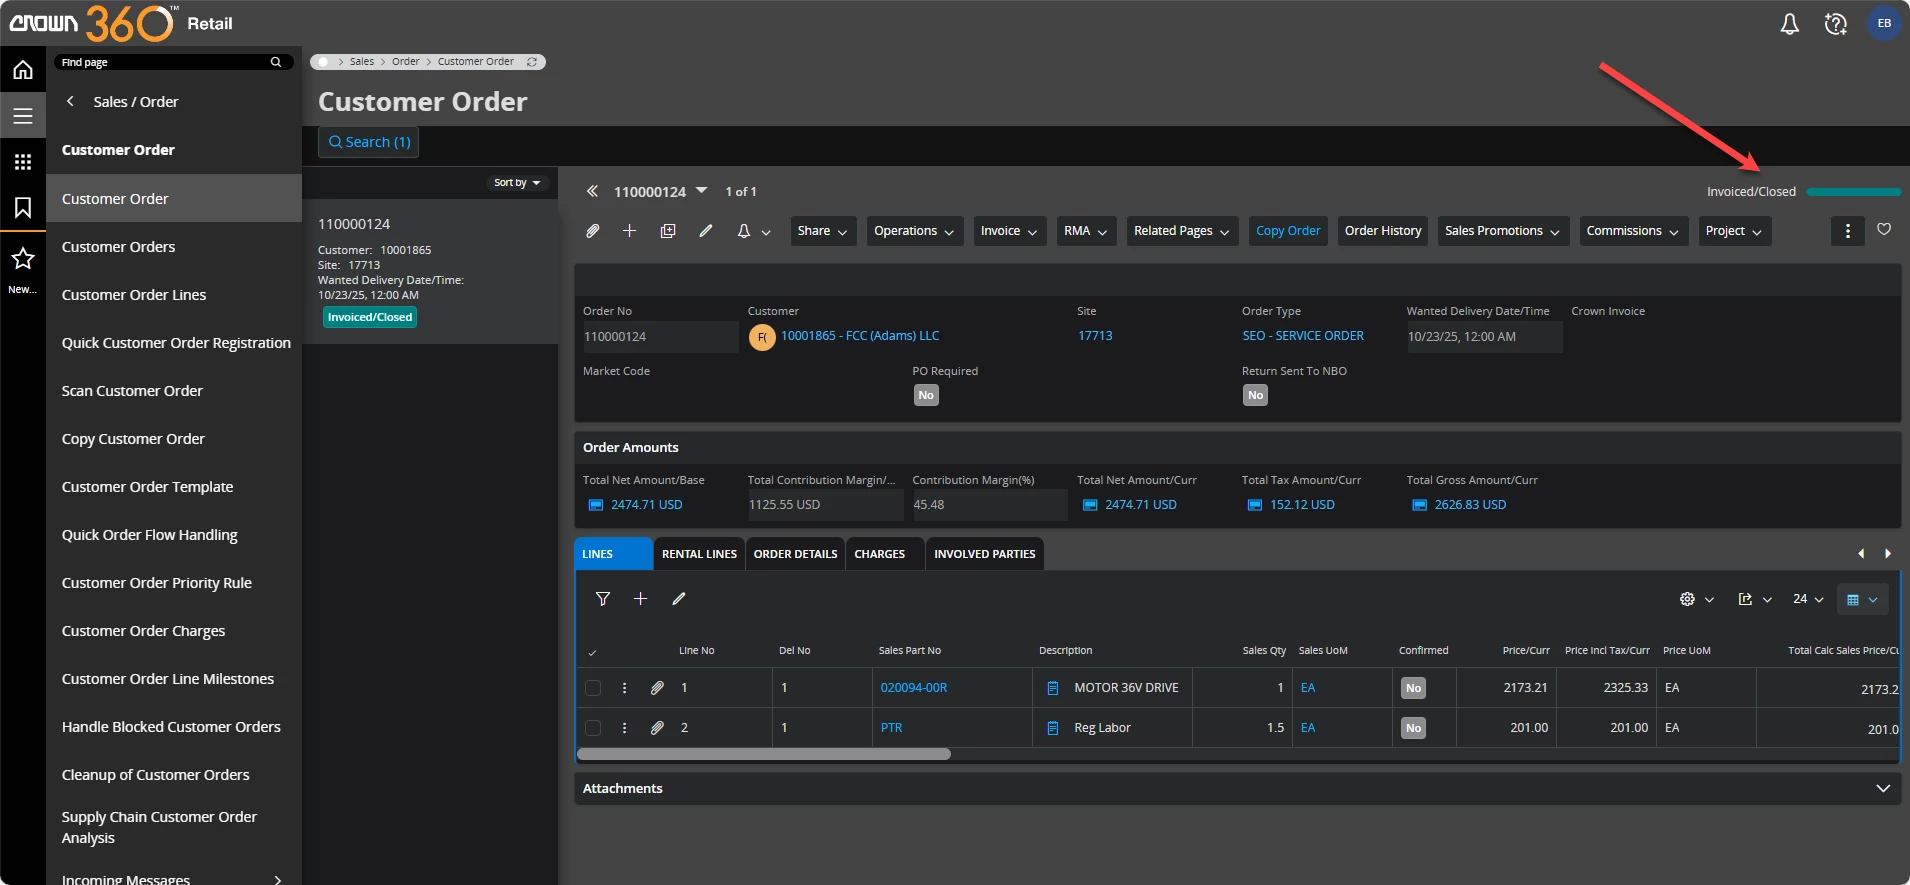
Task: Select the checkbox for Reg Labor line
Action: tap(593, 728)
